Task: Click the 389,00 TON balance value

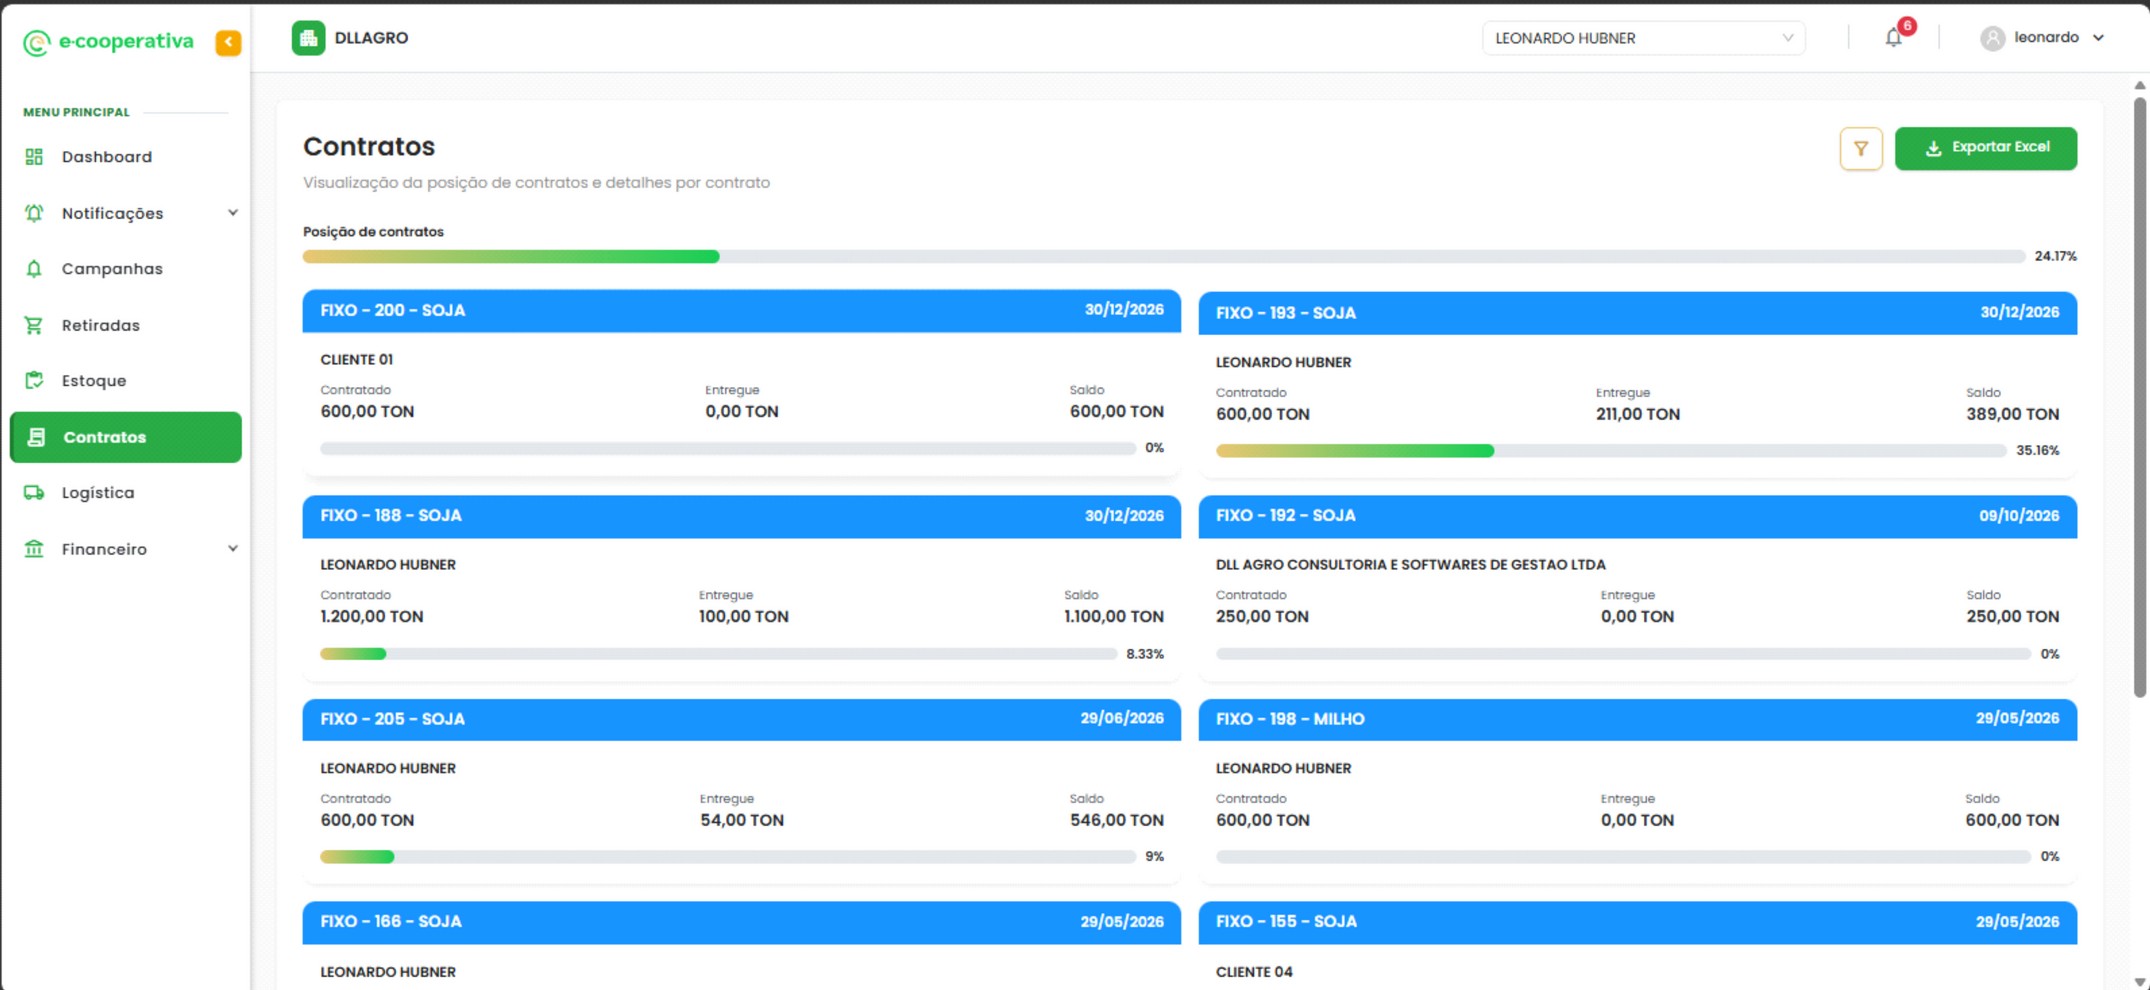Action: (2012, 414)
